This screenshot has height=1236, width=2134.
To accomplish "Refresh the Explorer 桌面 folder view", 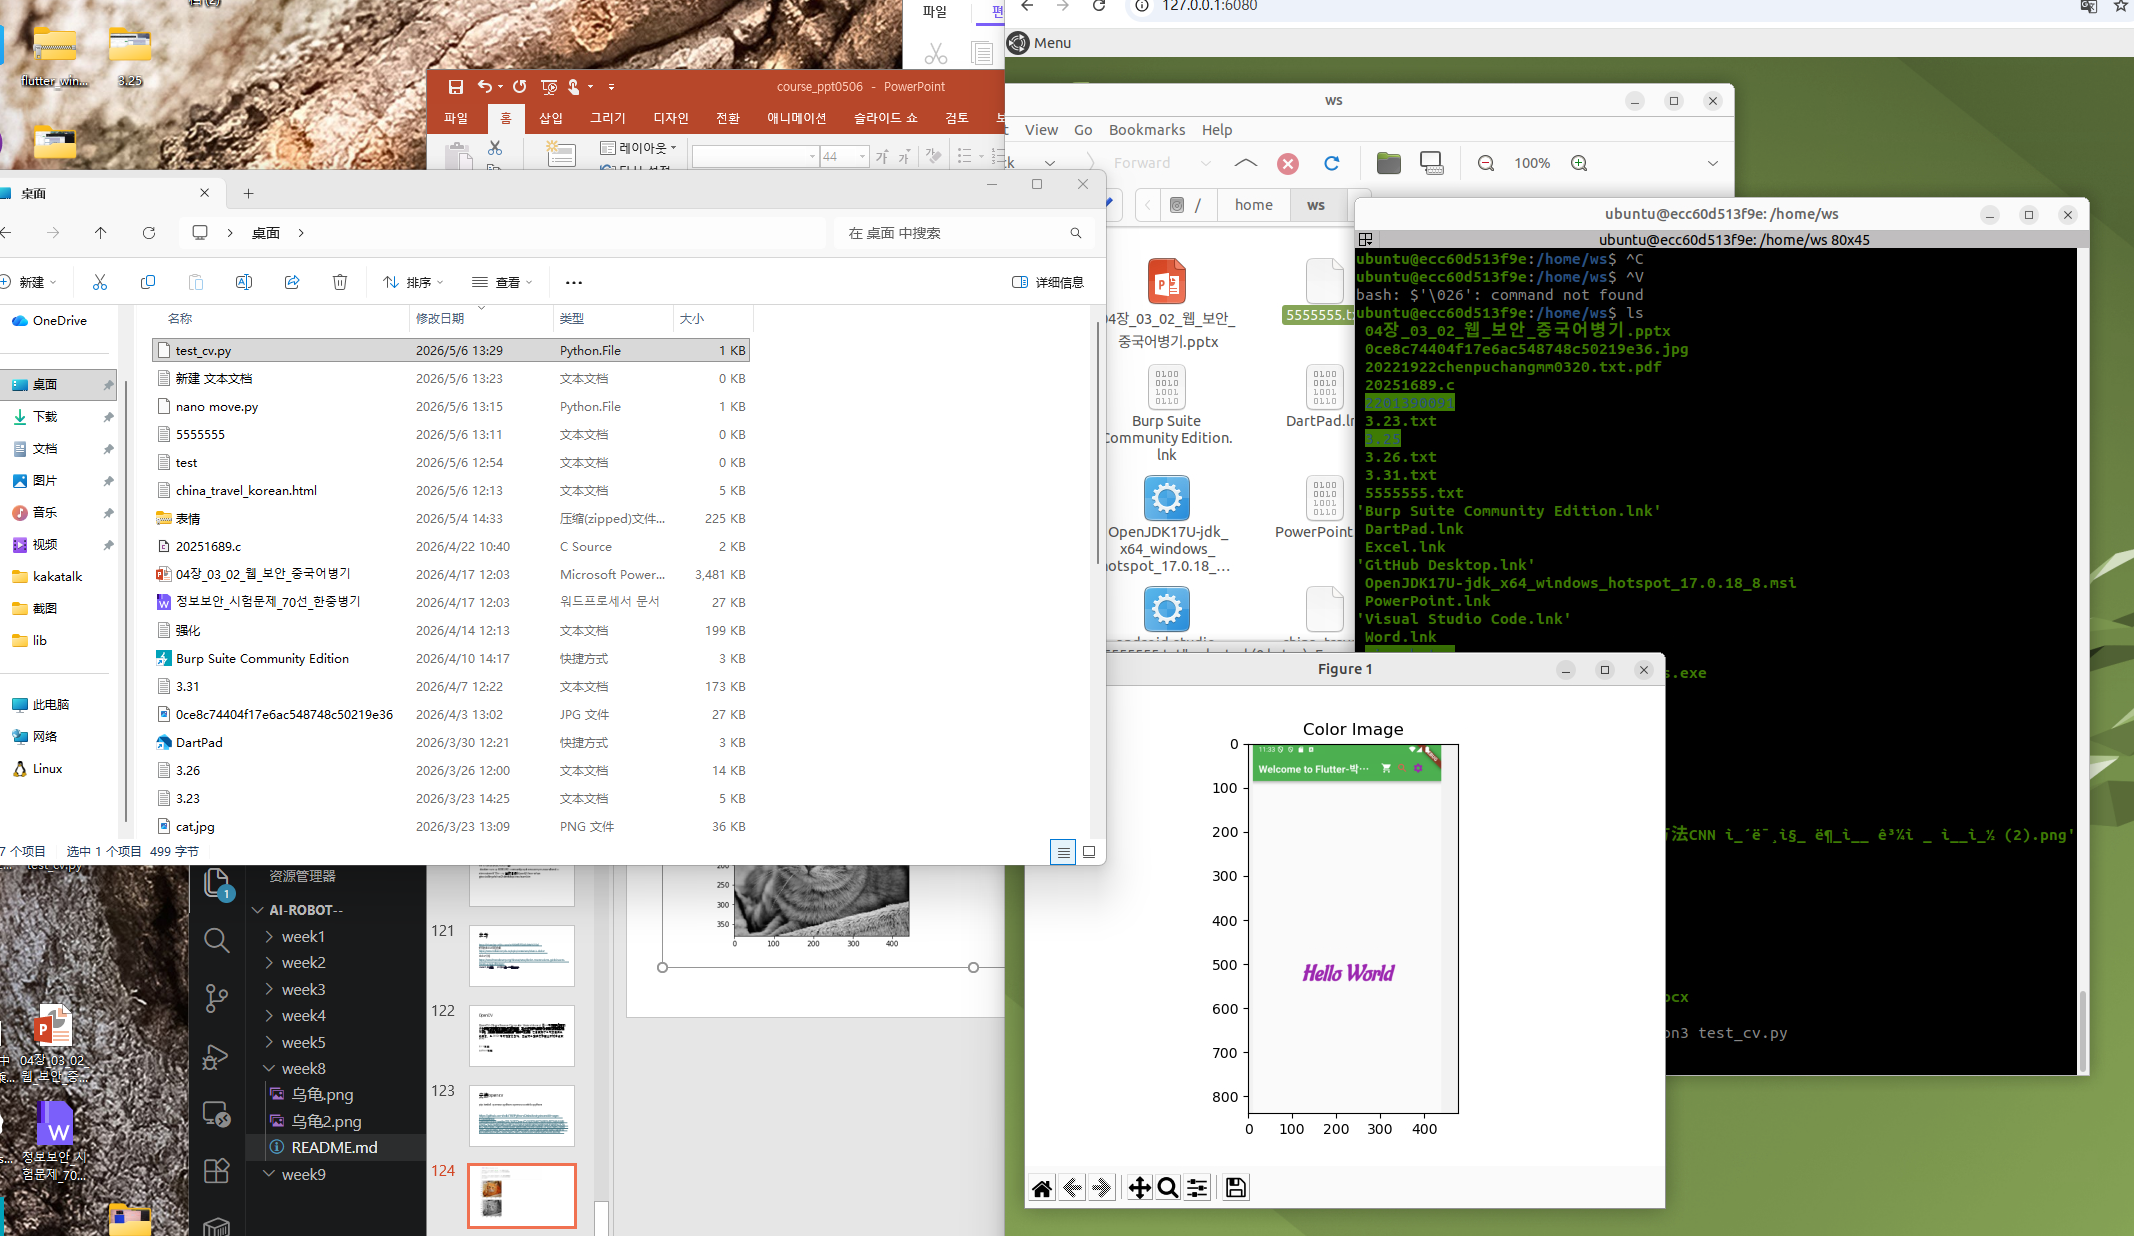I will pyautogui.click(x=149, y=233).
